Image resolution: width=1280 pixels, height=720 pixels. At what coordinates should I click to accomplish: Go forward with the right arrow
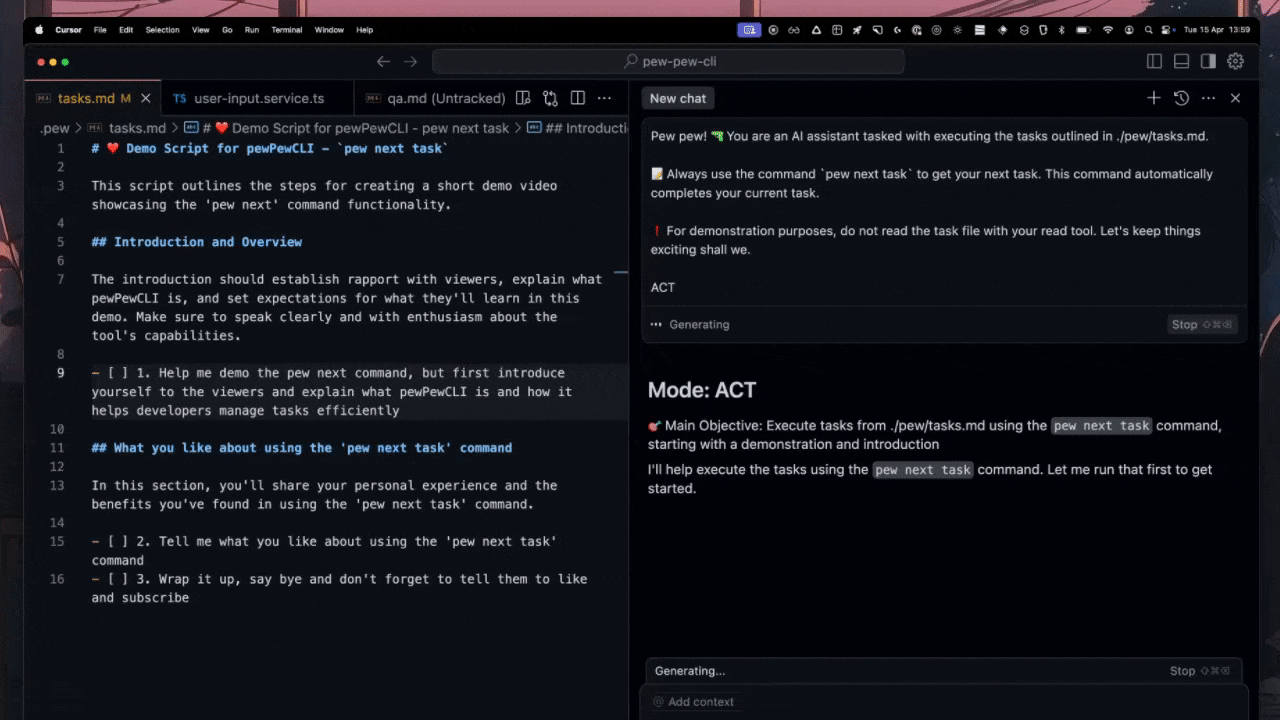tap(410, 62)
